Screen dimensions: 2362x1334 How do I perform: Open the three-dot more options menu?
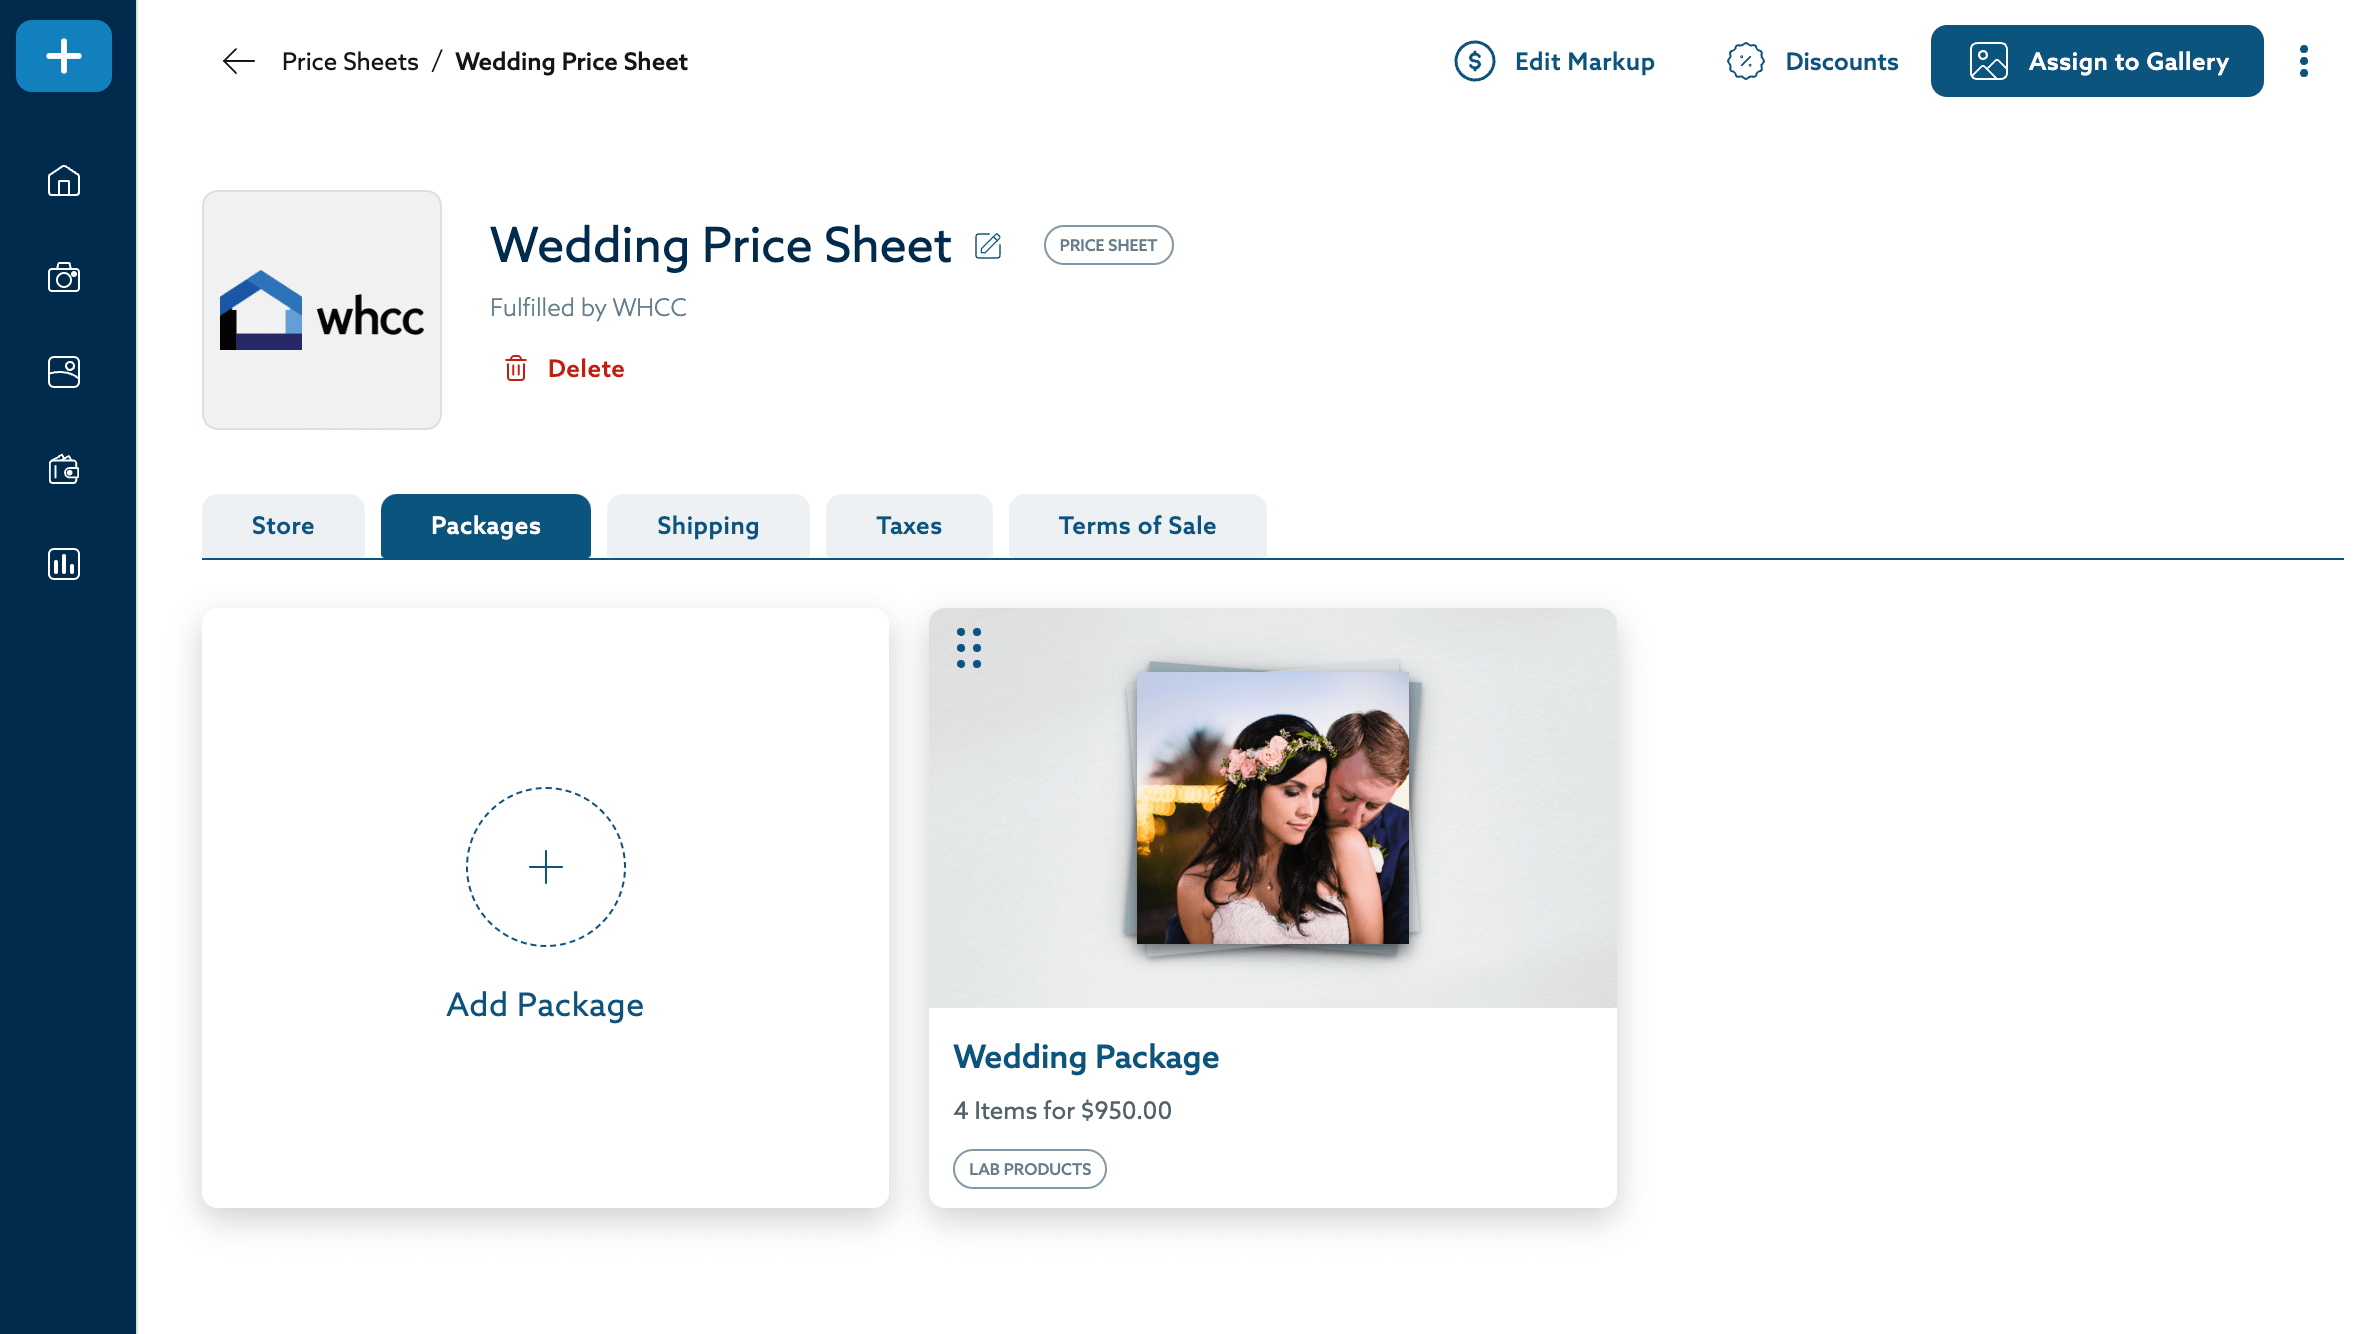point(2304,61)
